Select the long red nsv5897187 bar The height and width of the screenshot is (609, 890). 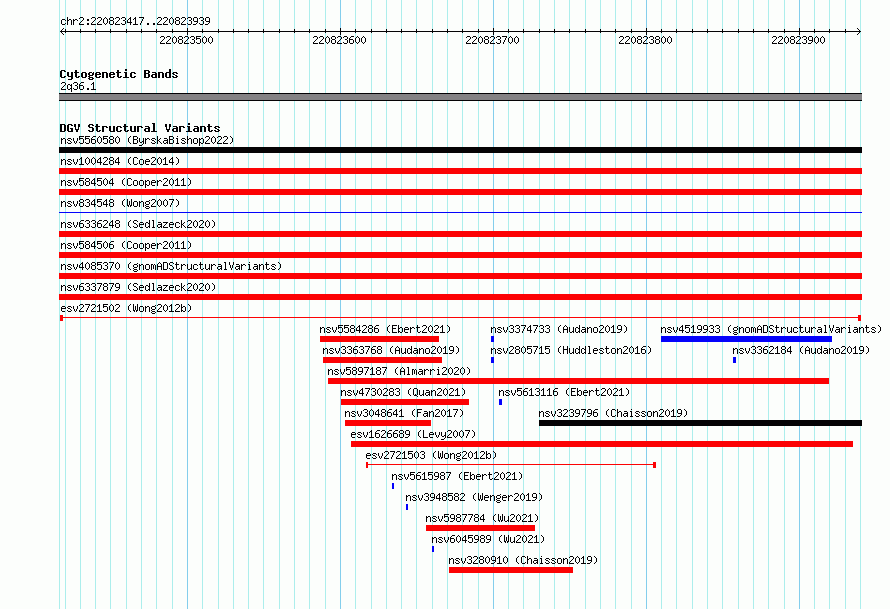point(578,381)
